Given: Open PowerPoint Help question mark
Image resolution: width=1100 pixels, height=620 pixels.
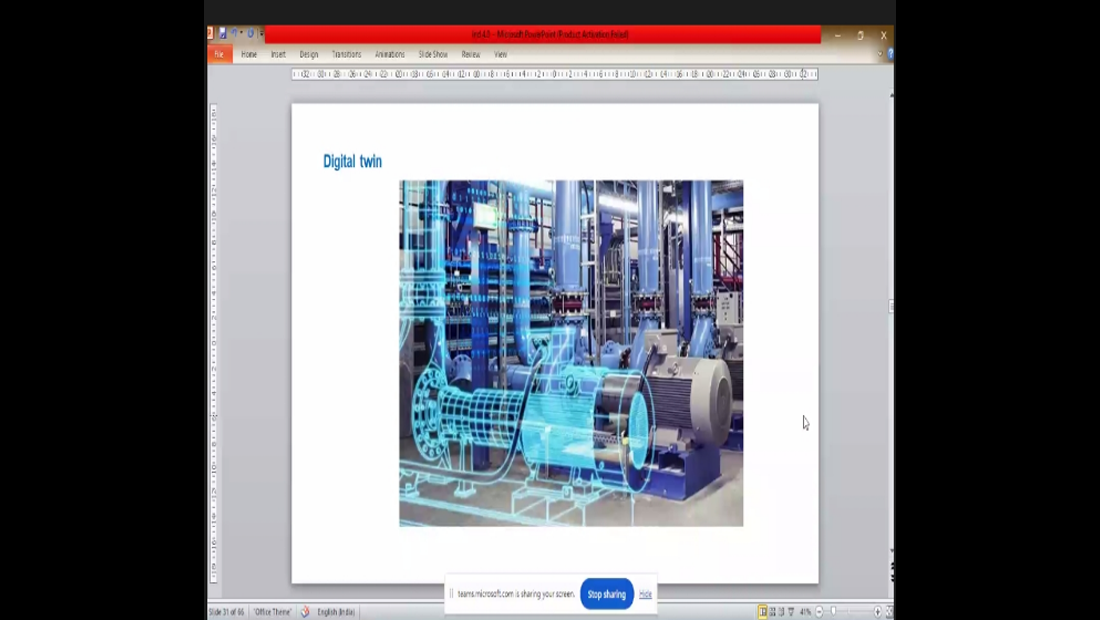Looking at the screenshot, I should point(890,55).
